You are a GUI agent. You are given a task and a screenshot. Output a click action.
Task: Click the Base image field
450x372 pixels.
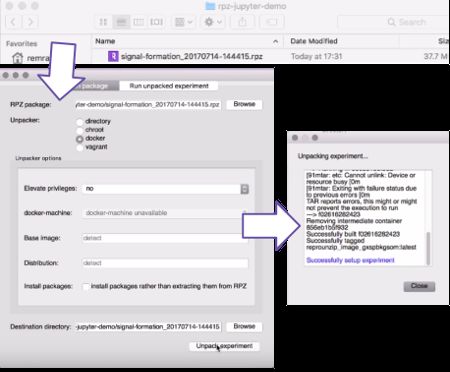tap(165, 238)
